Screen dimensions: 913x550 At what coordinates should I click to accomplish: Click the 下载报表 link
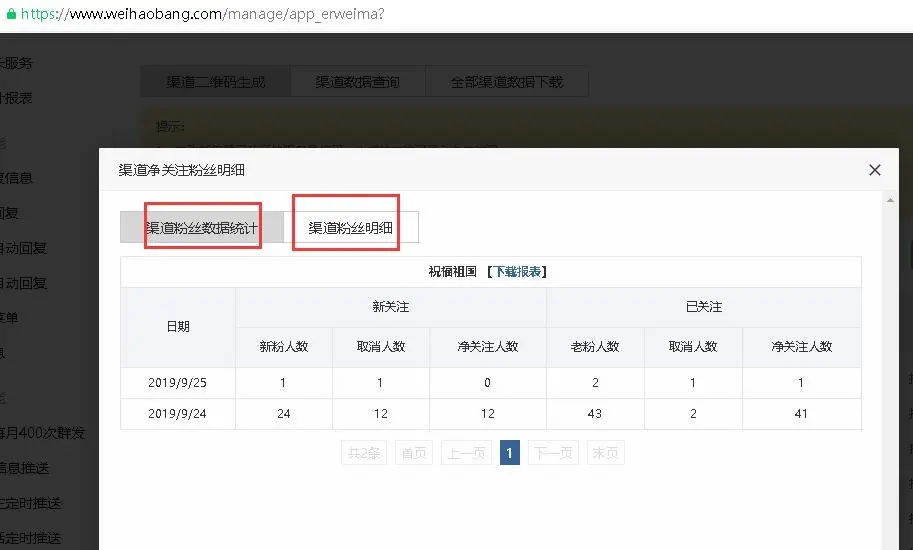518,272
